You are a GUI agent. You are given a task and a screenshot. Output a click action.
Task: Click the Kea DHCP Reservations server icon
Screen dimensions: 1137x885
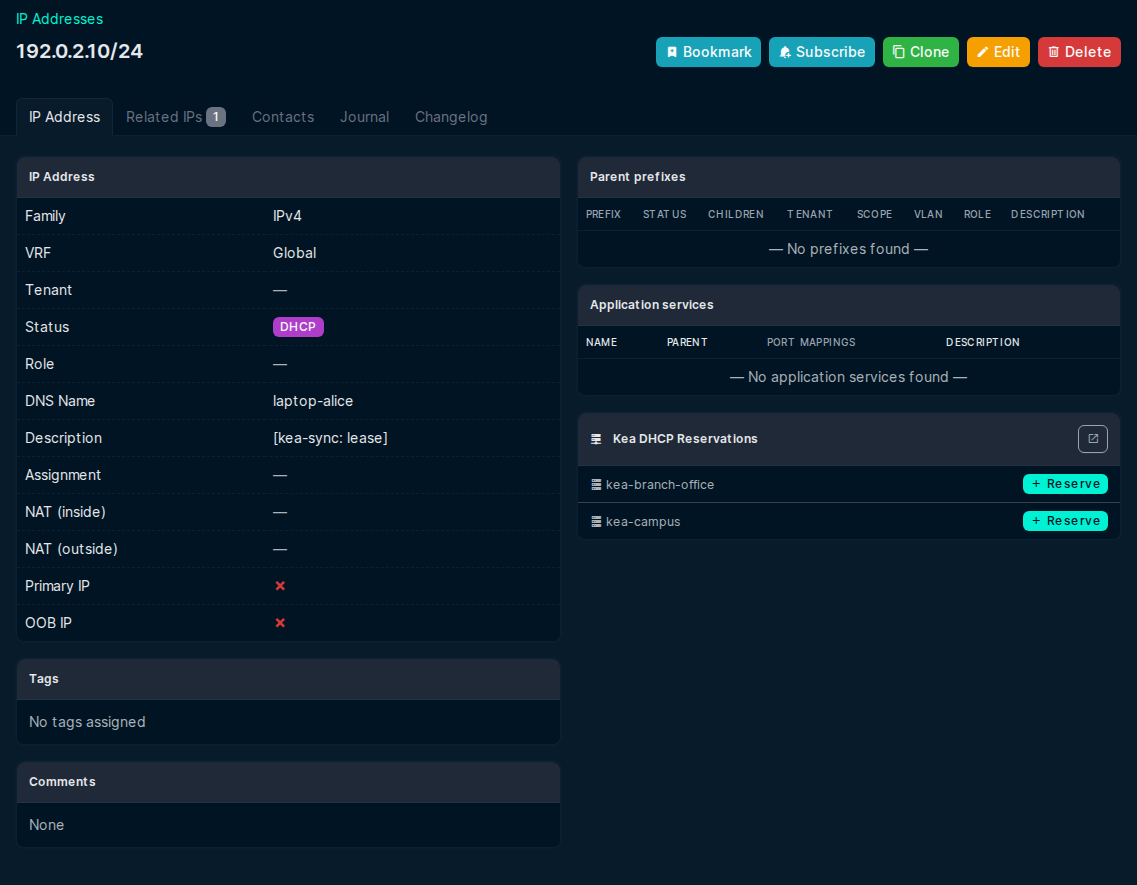[x=596, y=439]
